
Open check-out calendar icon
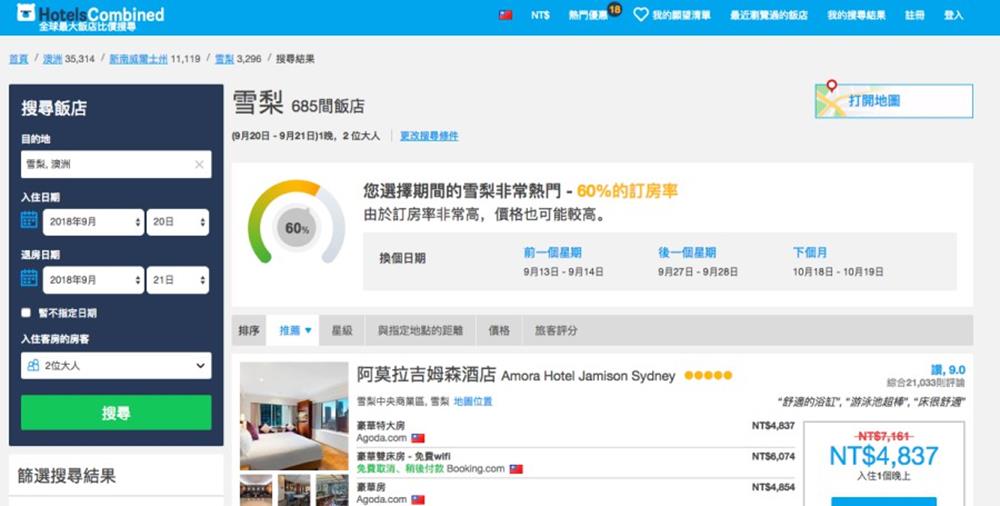pyautogui.click(x=29, y=278)
